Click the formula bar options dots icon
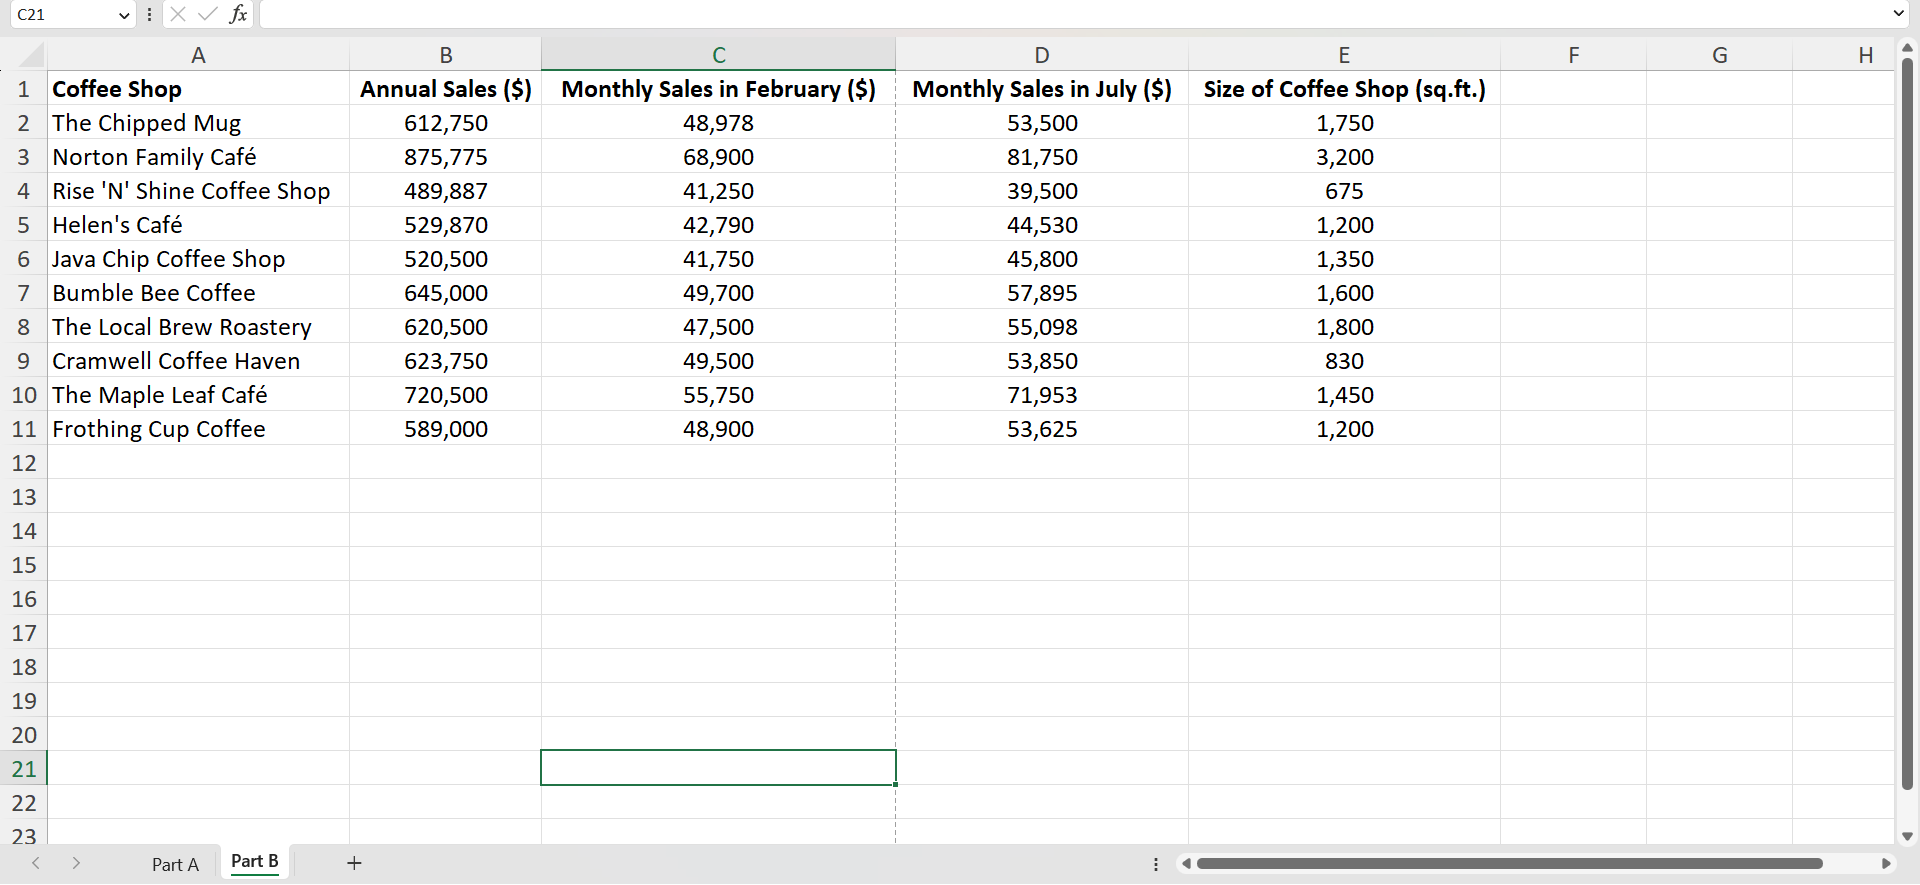The height and width of the screenshot is (885, 1920). (149, 14)
